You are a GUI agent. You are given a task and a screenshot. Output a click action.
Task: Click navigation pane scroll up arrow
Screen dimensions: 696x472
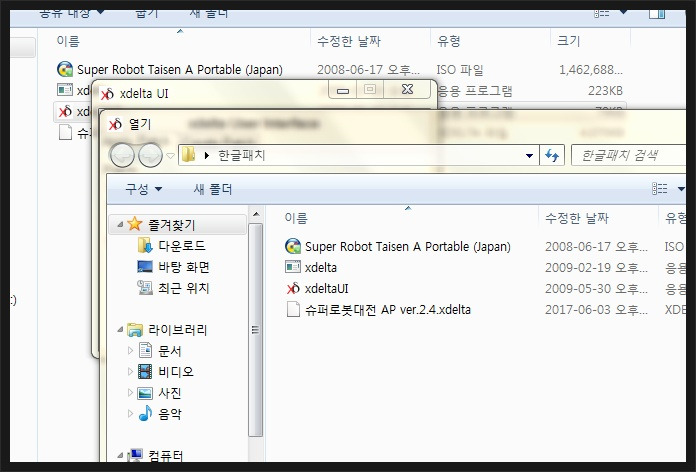click(x=256, y=214)
